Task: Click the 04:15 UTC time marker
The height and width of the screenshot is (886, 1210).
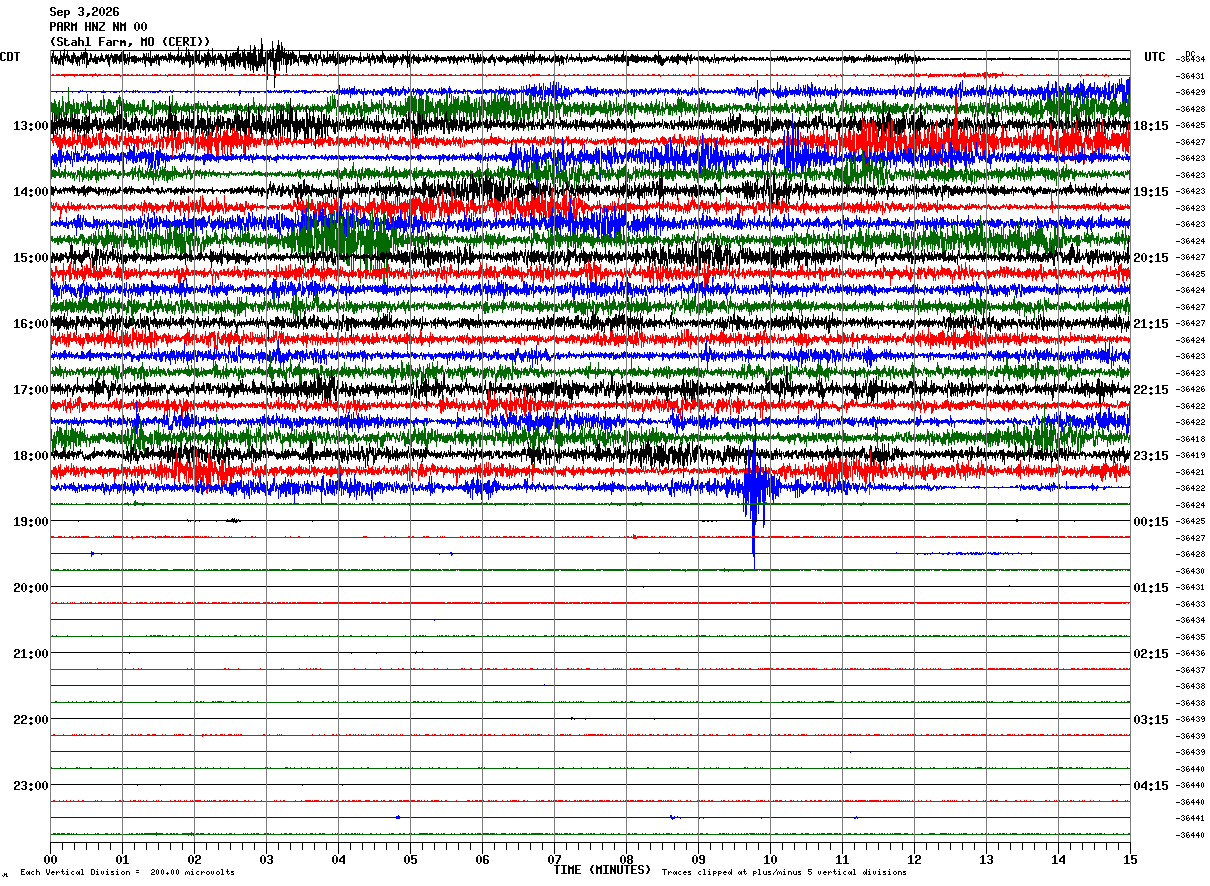Action: click(x=1150, y=786)
